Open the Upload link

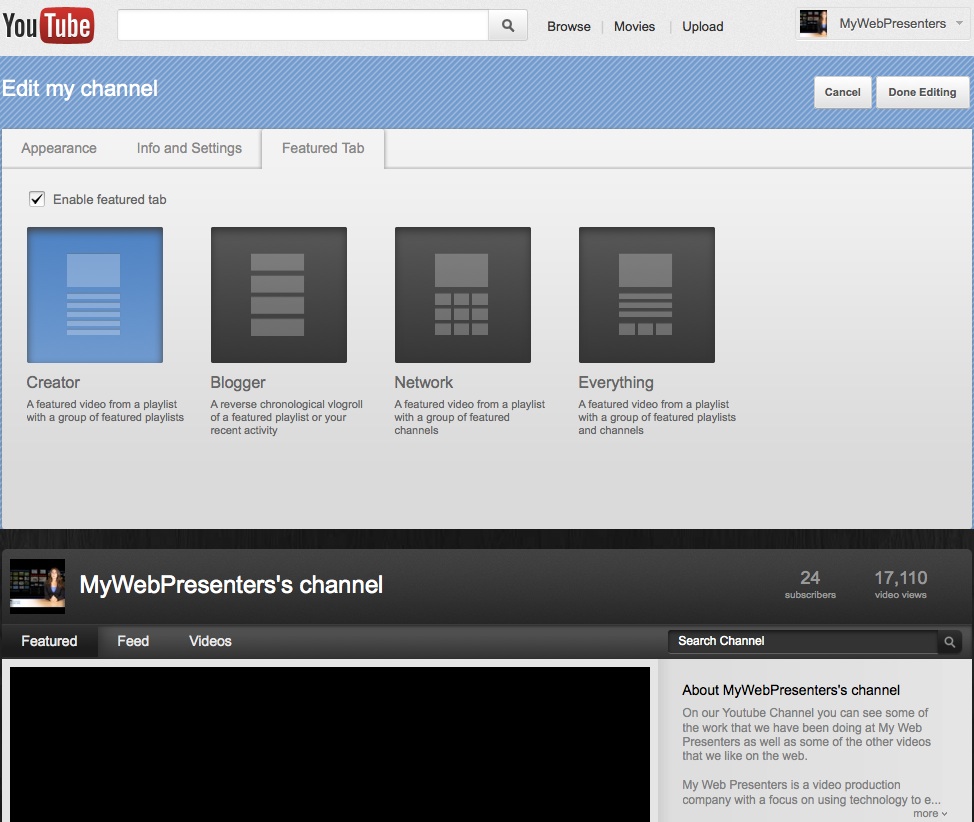(x=702, y=27)
